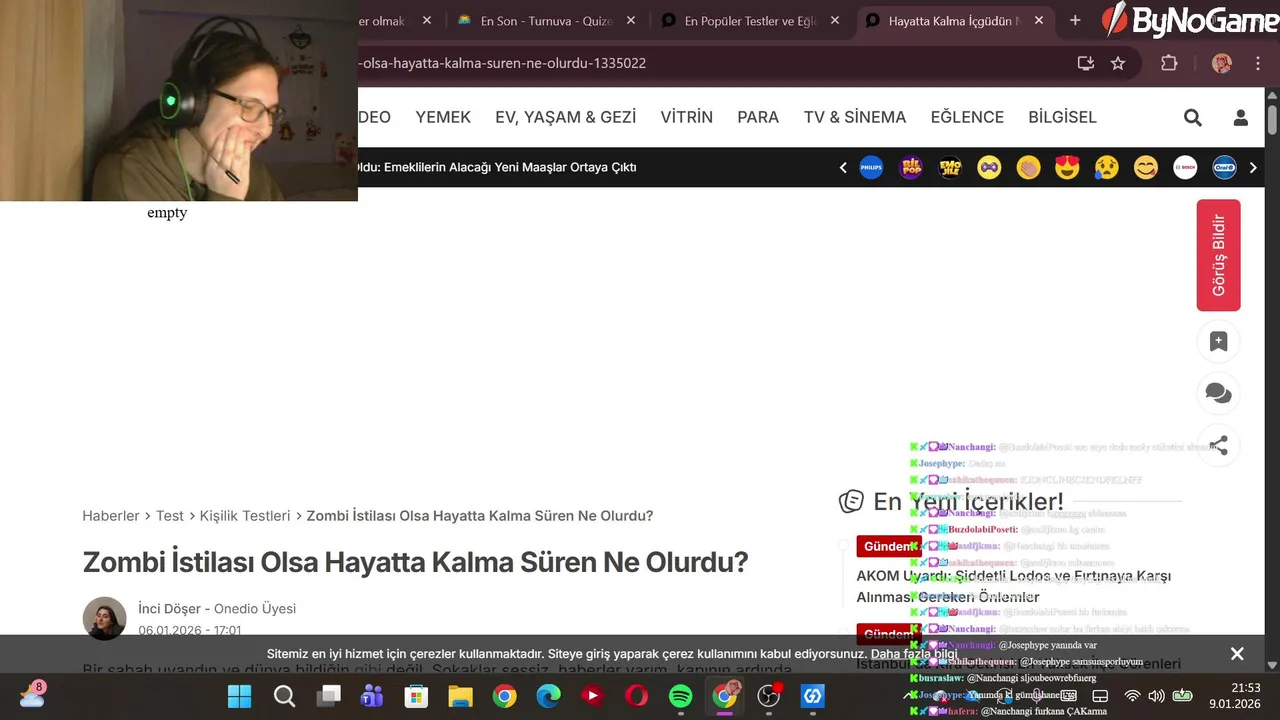Screen dimensions: 1280x720
Task: Click the yummy smiling emoji icon
Action: 1146,168
